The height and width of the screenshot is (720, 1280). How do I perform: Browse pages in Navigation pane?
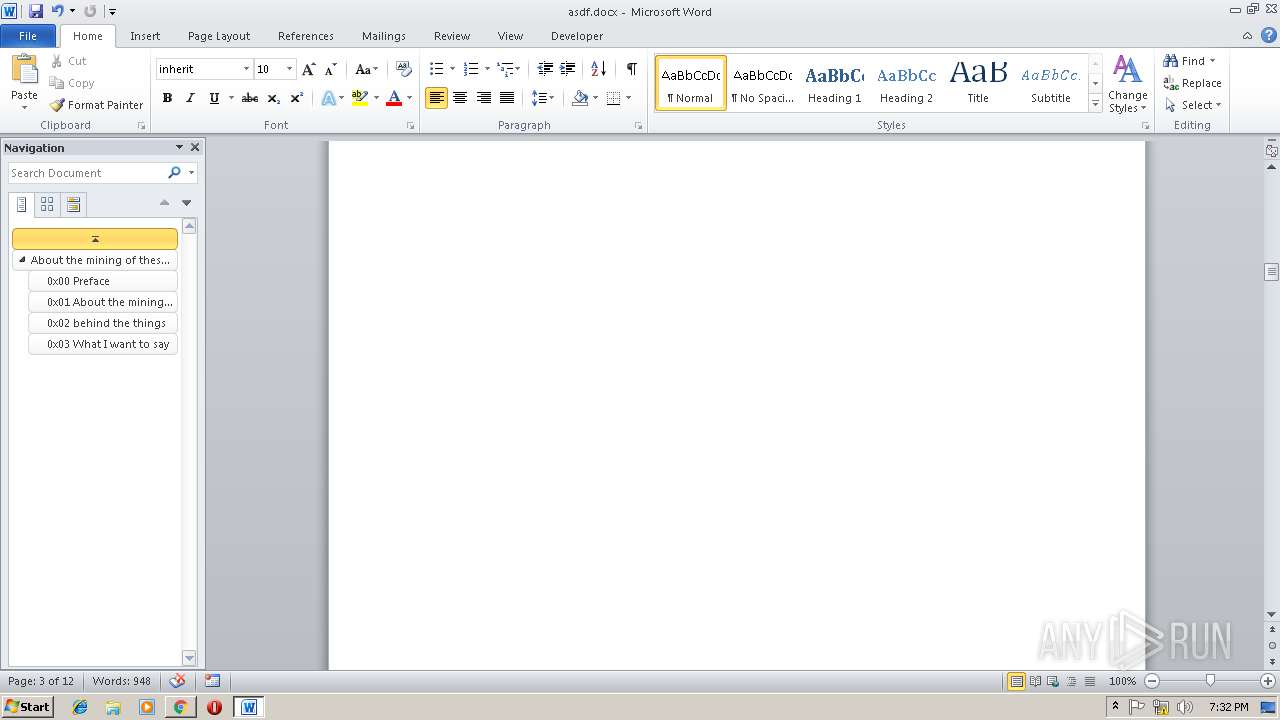click(x=47, y=205)
